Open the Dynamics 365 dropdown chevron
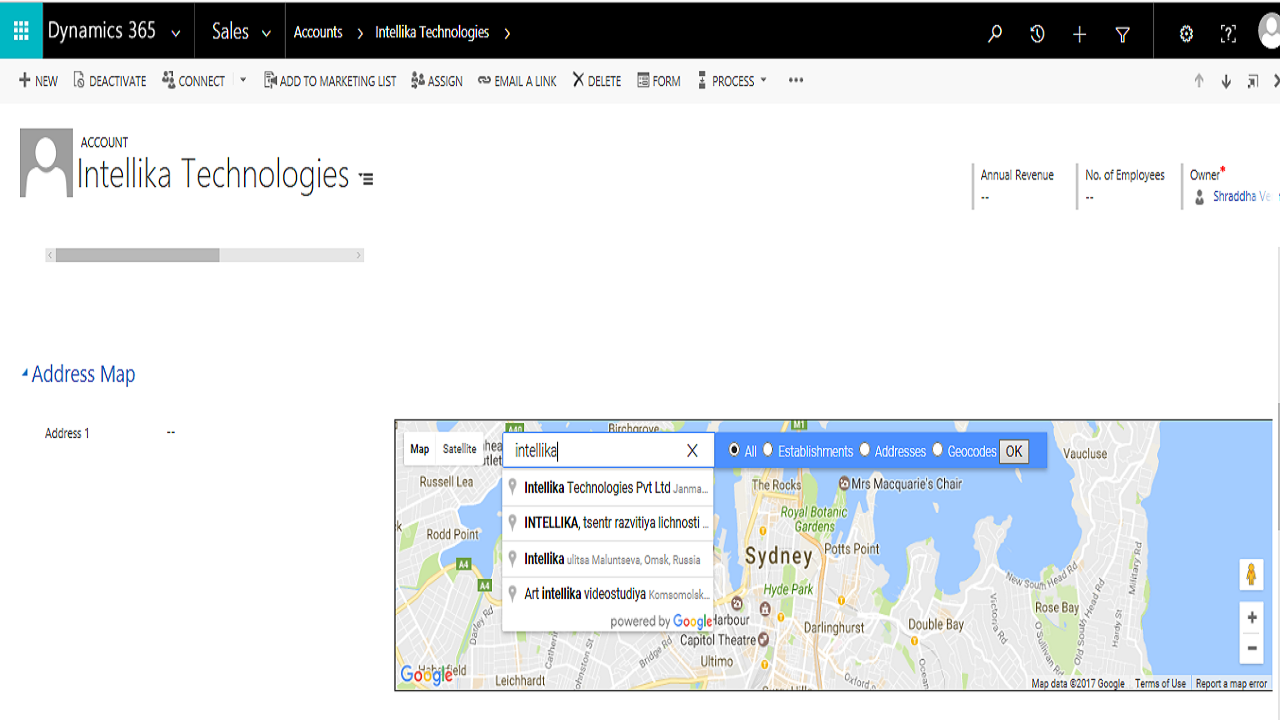Screen dimensions: 1280x720 point(176,33)
